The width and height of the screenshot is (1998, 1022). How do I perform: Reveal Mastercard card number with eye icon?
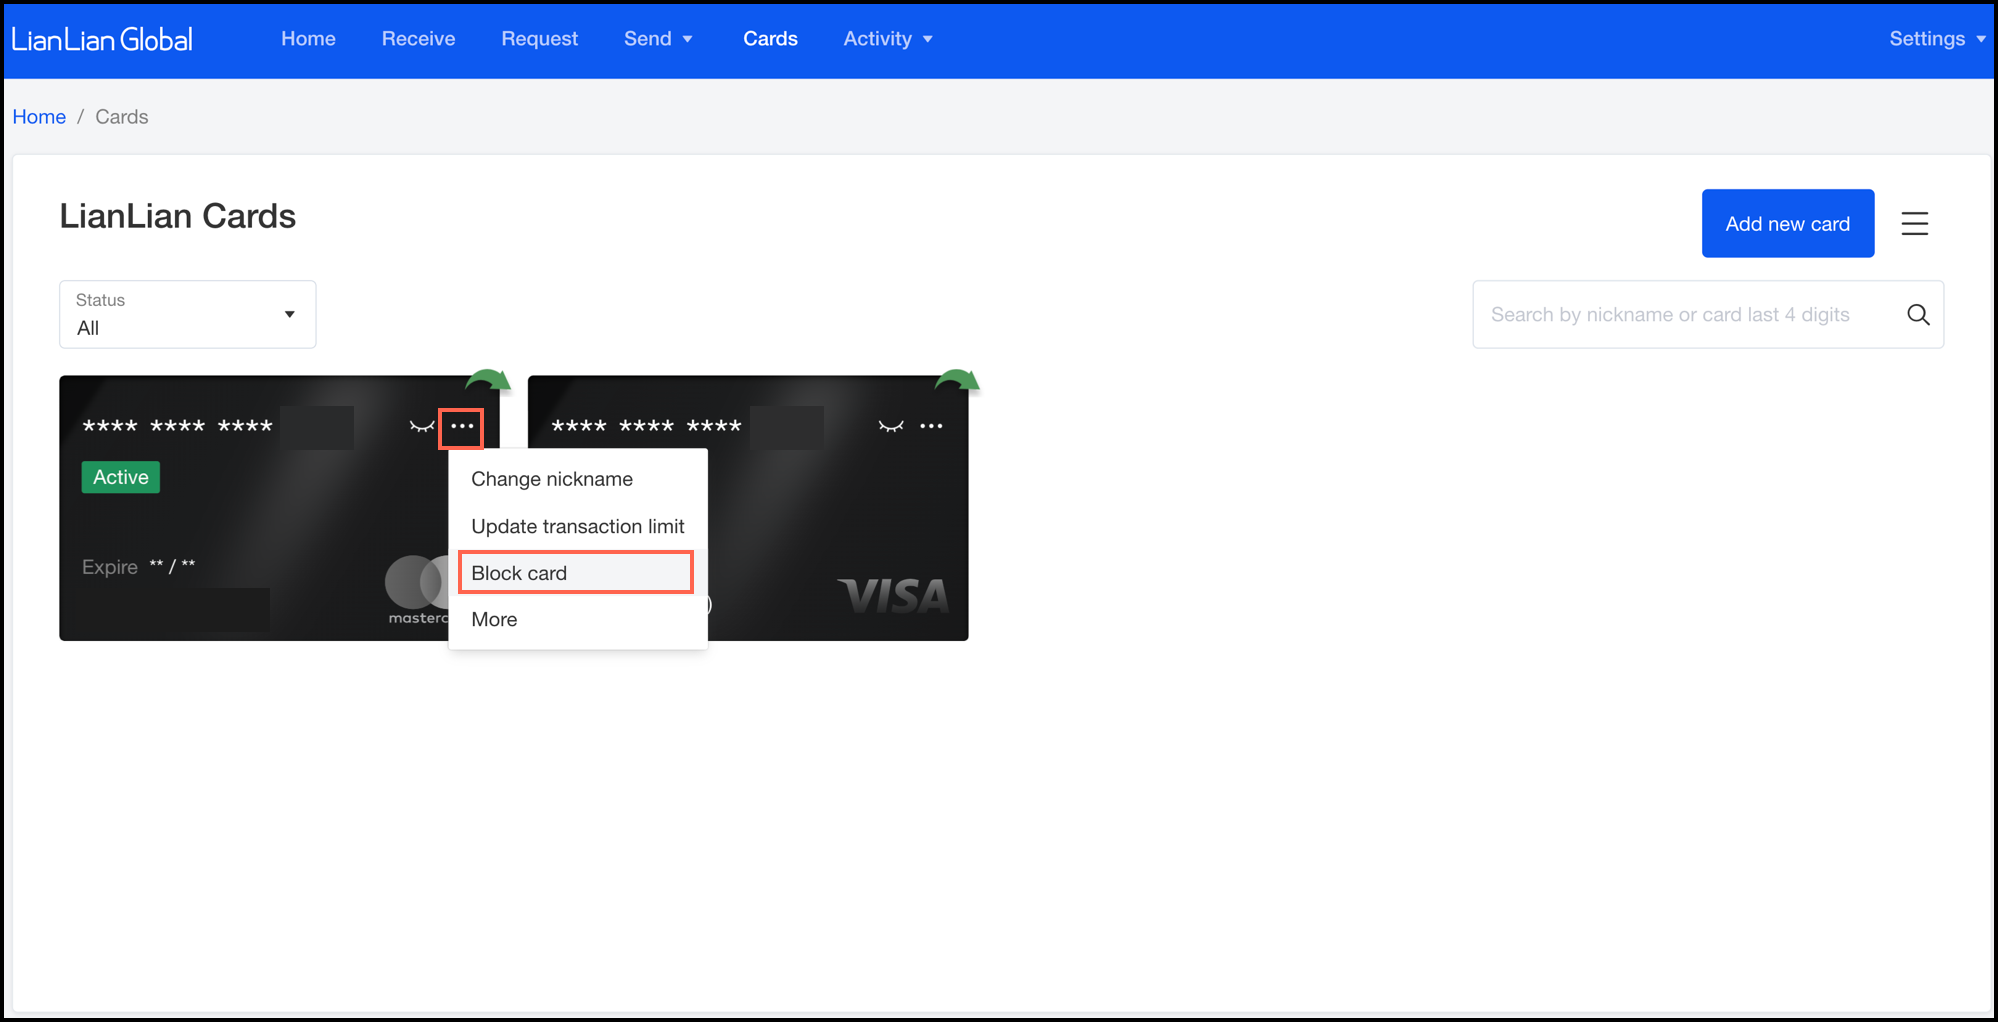(x=422, y=426)
